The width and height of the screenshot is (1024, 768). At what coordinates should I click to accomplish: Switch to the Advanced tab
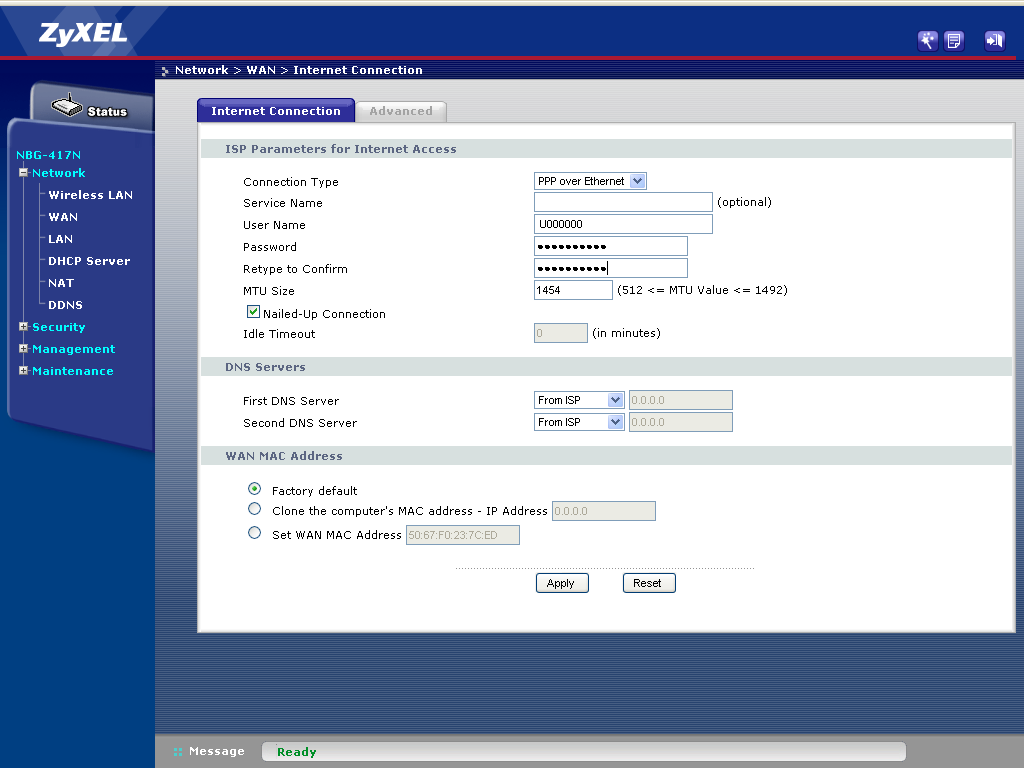point(401,111)
